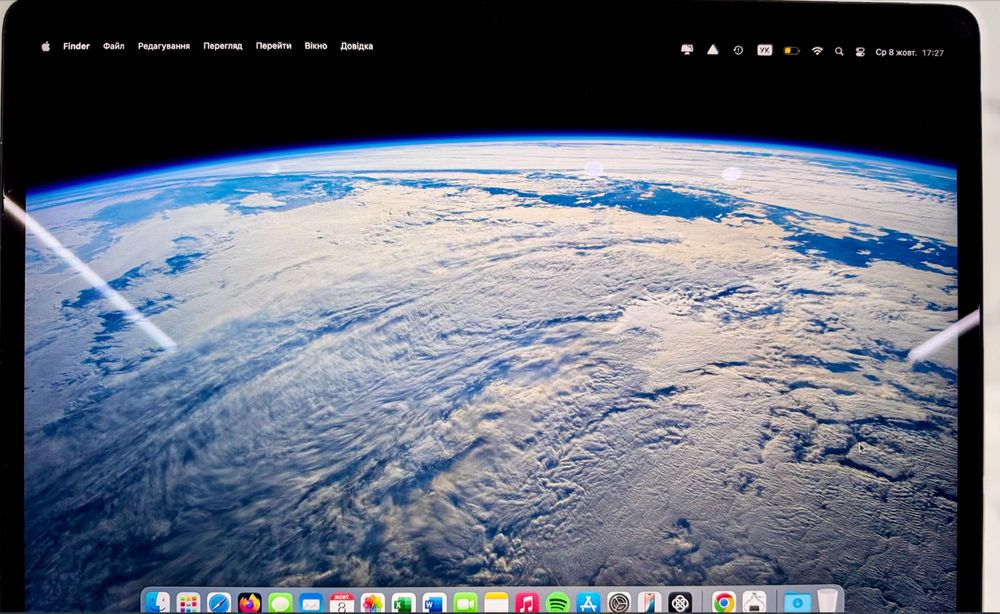Open Control Center in menu bar
The width and height of the screenshot is (1000, 614).
tap(860, 52)
